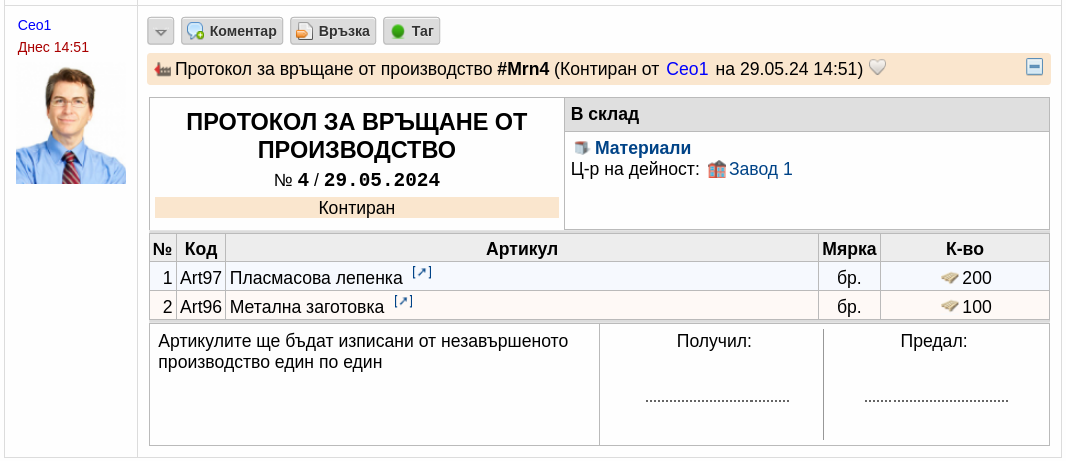Click the Връзка button

[x=333, y=31]
